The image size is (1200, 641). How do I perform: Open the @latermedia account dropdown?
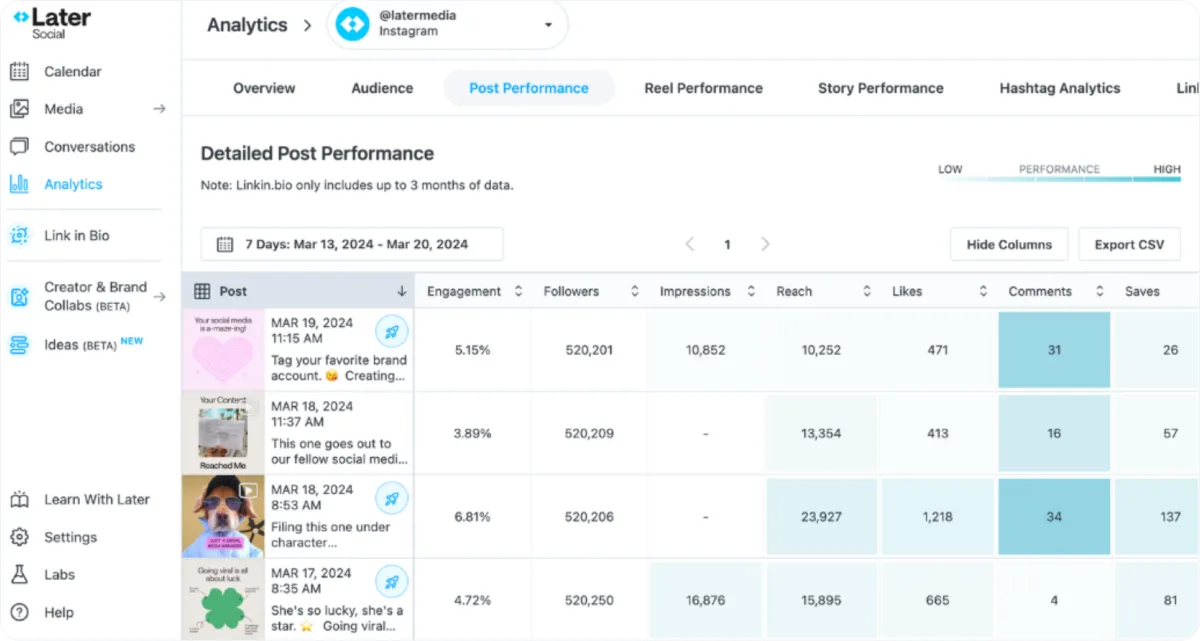click(x=447, y=25)
